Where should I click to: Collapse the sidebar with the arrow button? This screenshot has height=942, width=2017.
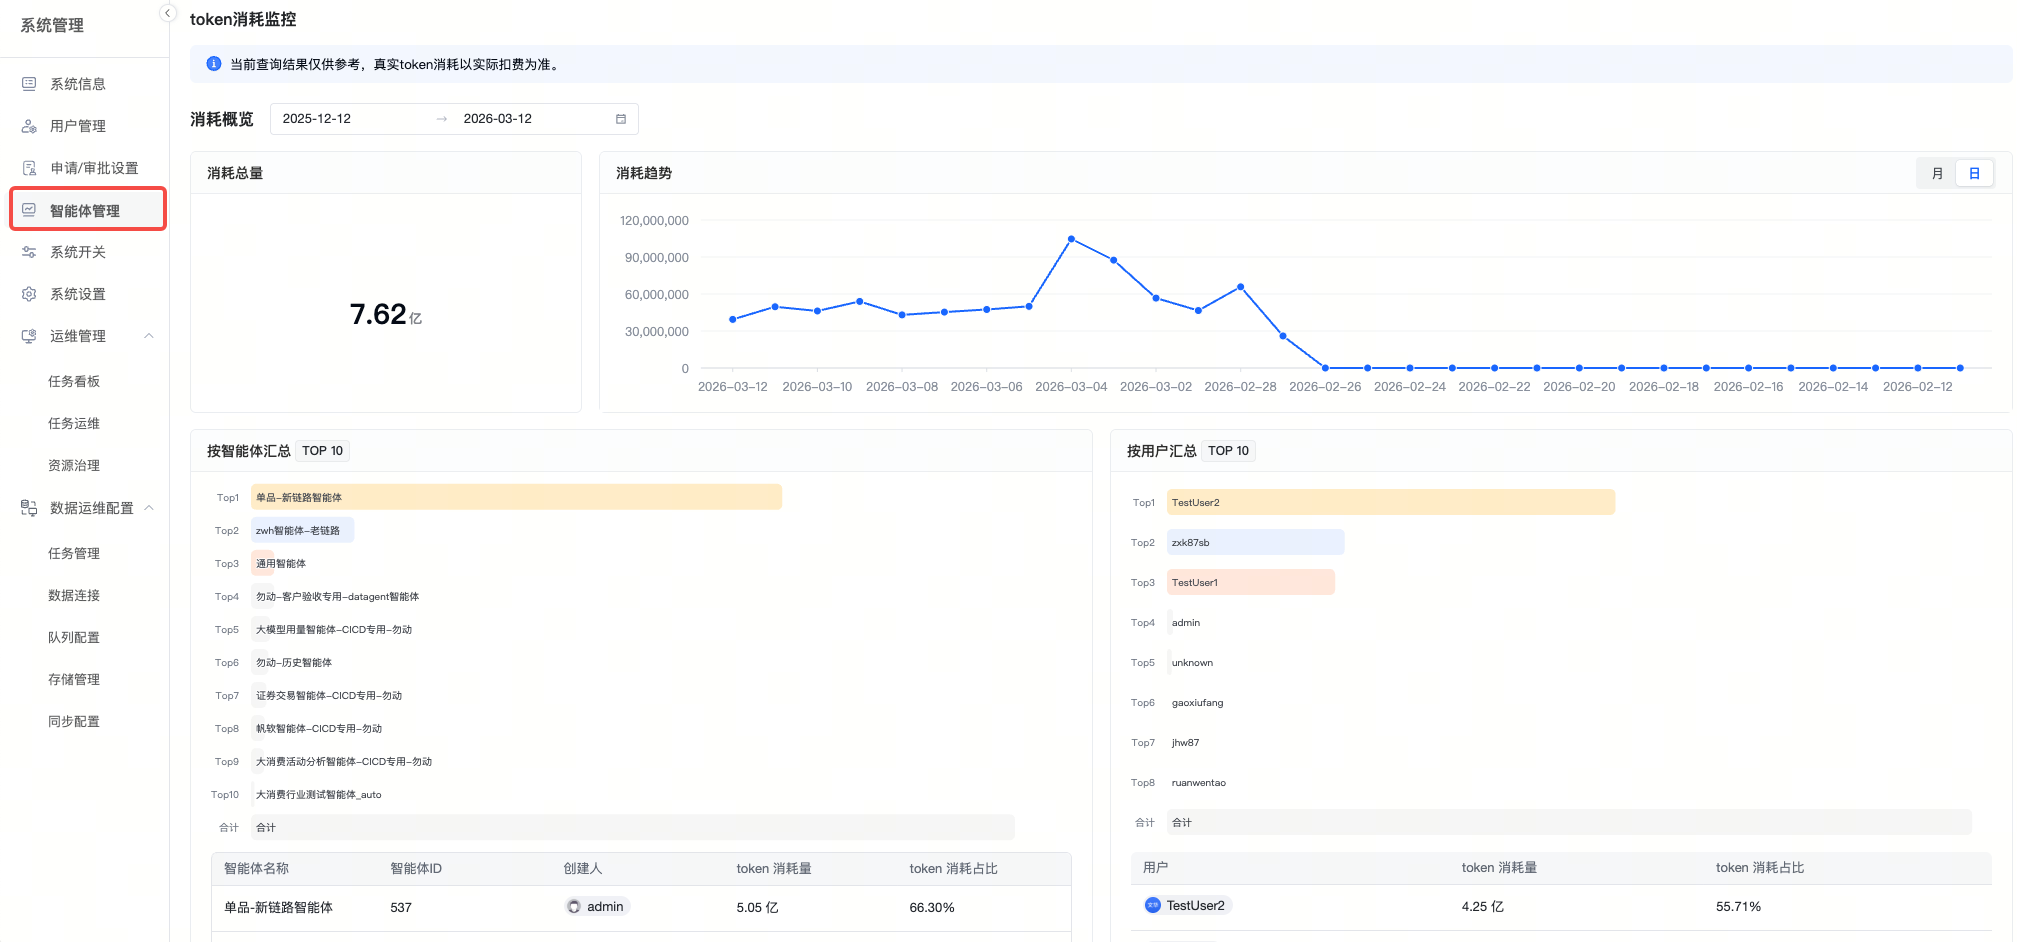click(168, 13)
